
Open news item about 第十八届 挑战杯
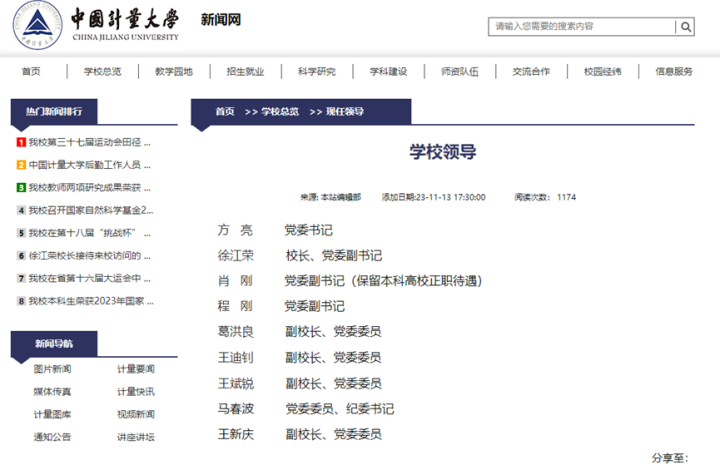(x=90, y=233)
